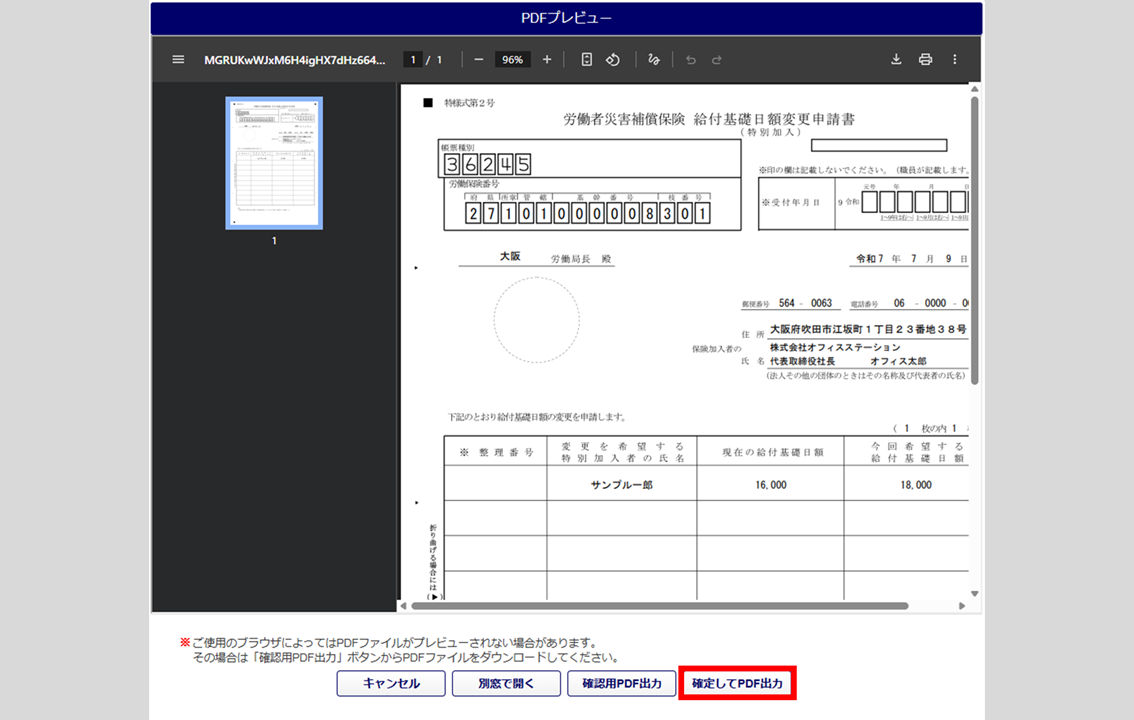1134x720 pixels.
Task: Click the undo arrow in PDF toolbar
Action: click(x=690, y=60)
